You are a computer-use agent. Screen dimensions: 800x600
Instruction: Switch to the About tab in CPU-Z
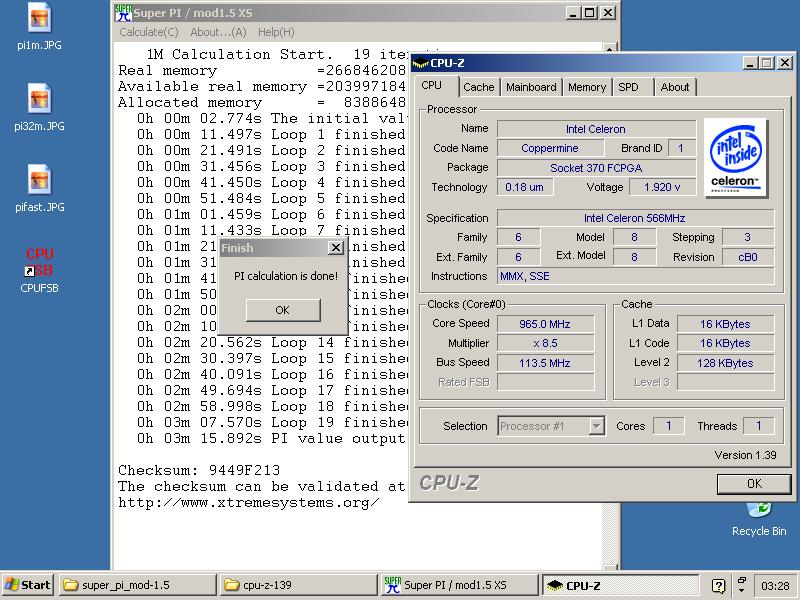click(x=674, y=87)
